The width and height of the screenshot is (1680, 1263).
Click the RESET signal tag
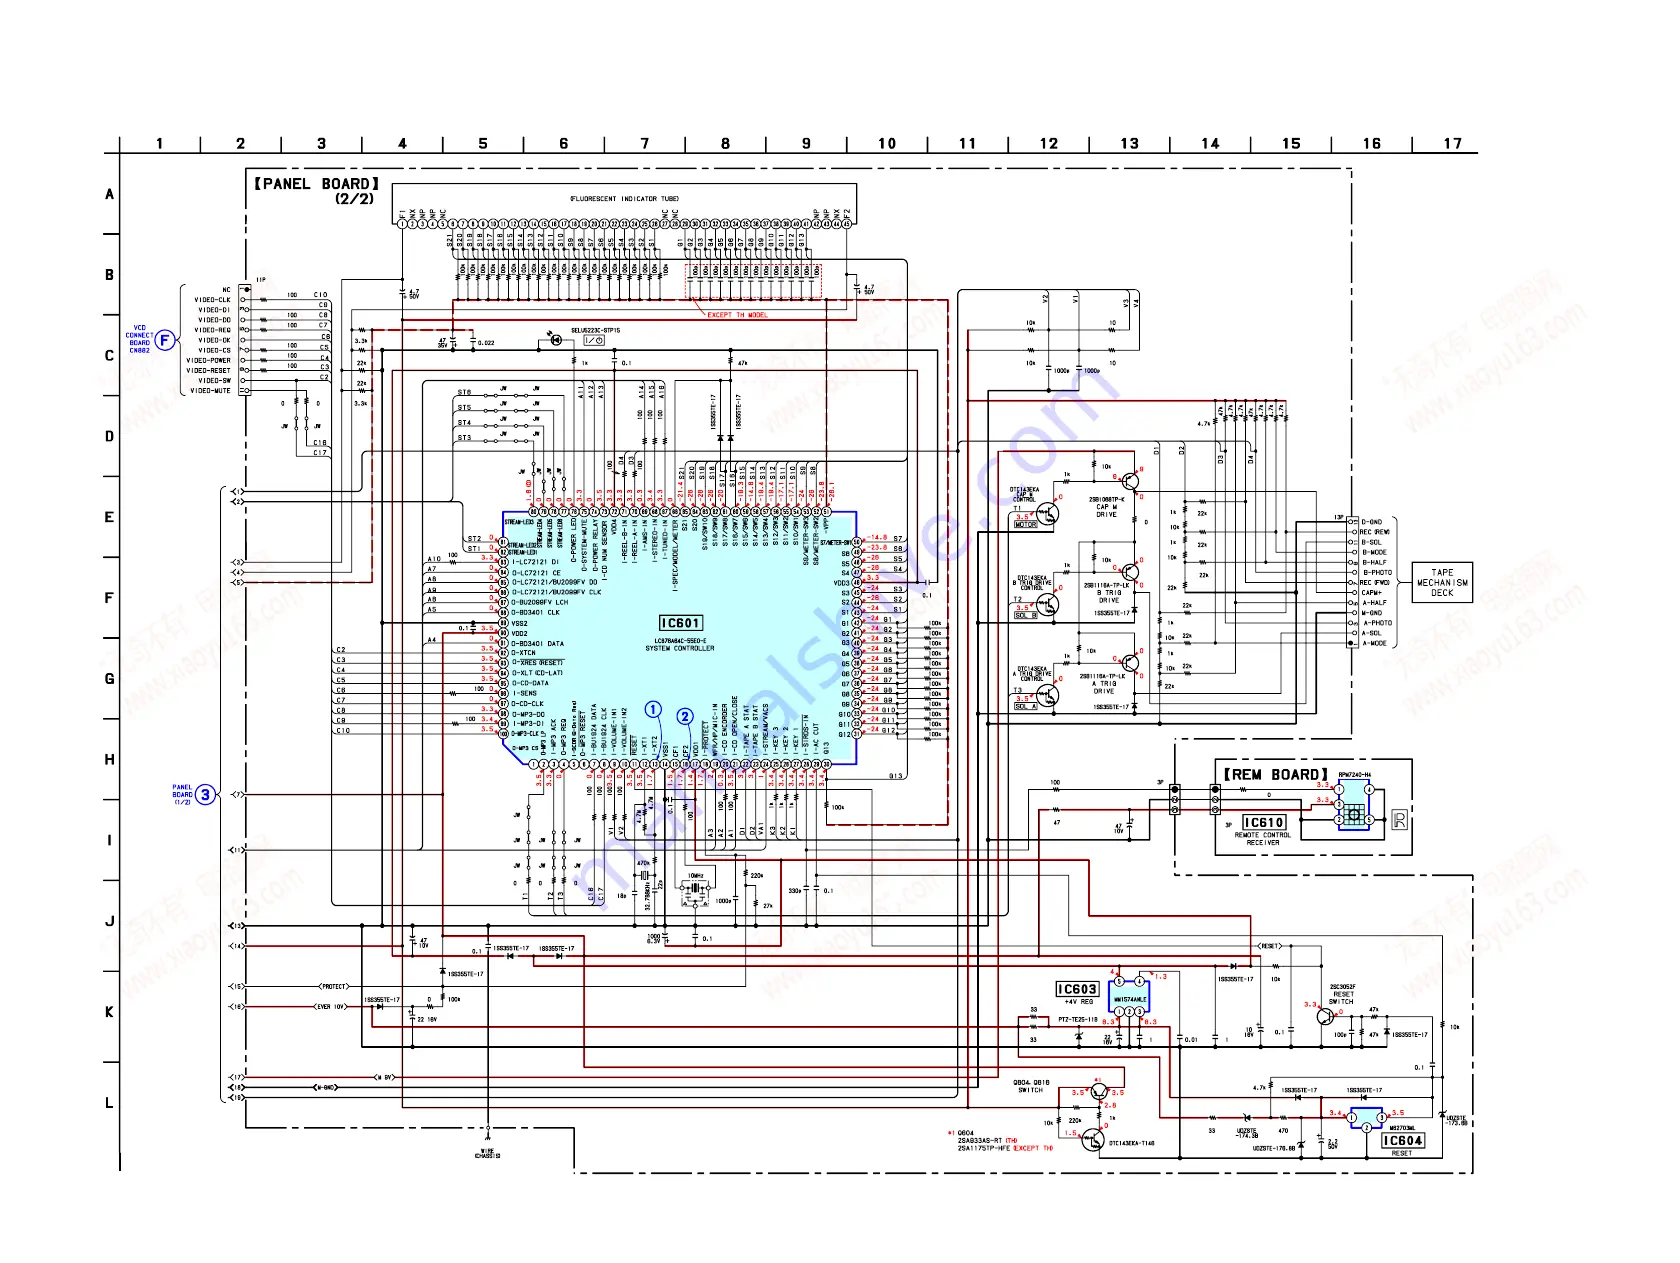pos(1269,946)
